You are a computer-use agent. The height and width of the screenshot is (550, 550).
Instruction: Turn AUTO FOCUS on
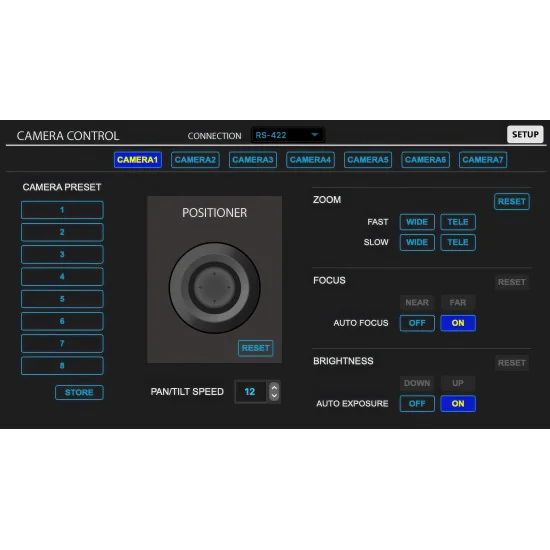pos(458,323)
